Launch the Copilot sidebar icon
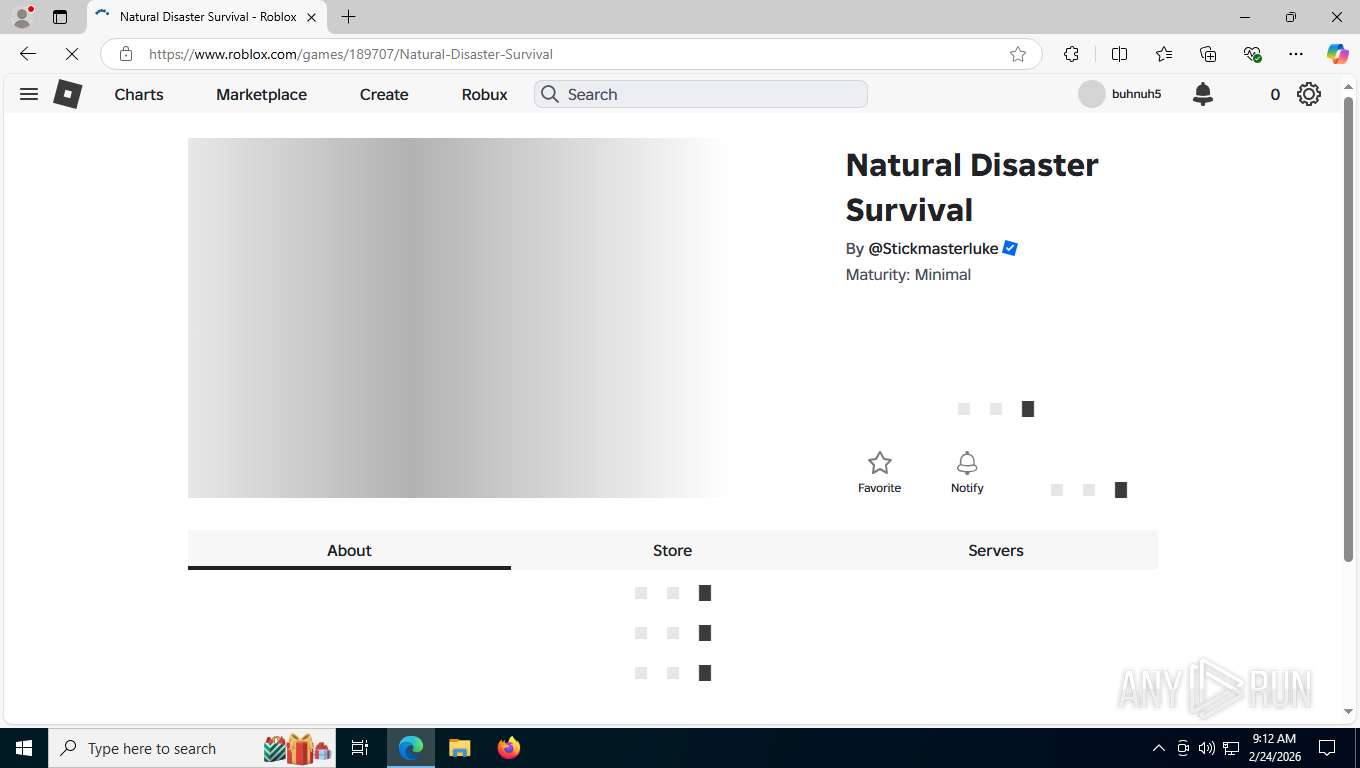The image size is (1360, 768). [x=1337, y=54]
